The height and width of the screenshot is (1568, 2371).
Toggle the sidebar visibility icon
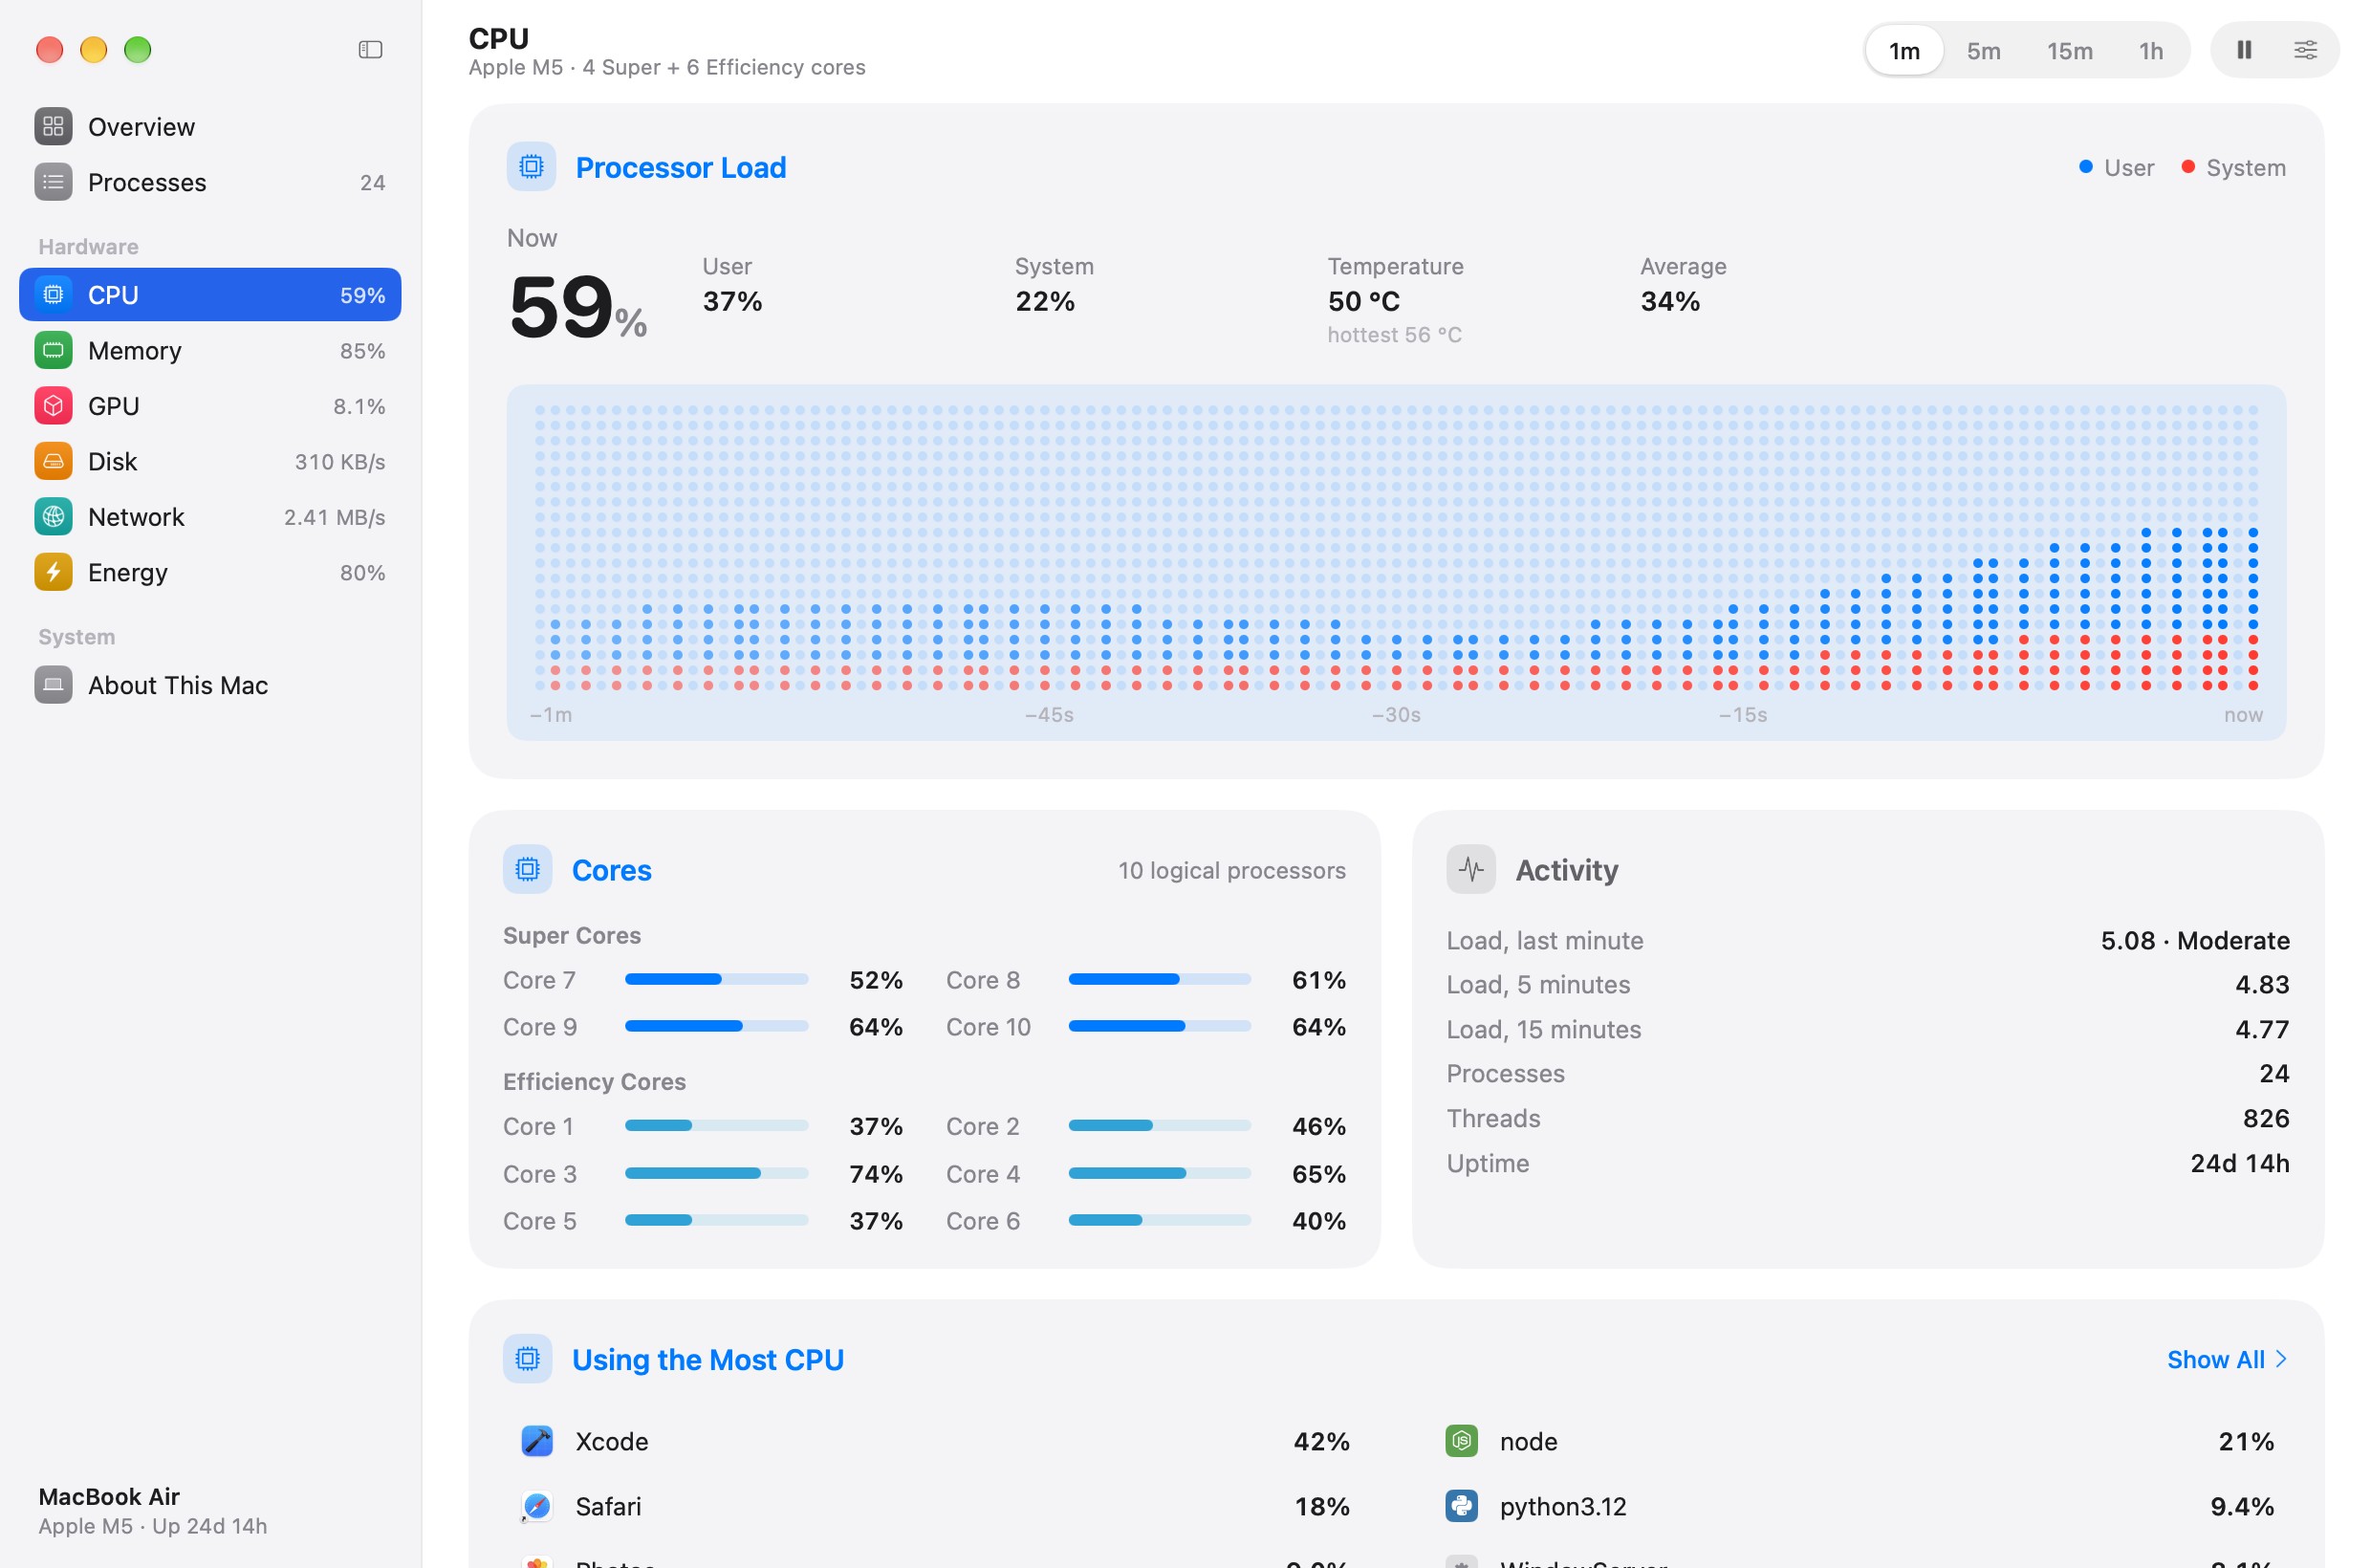[370, 49]
